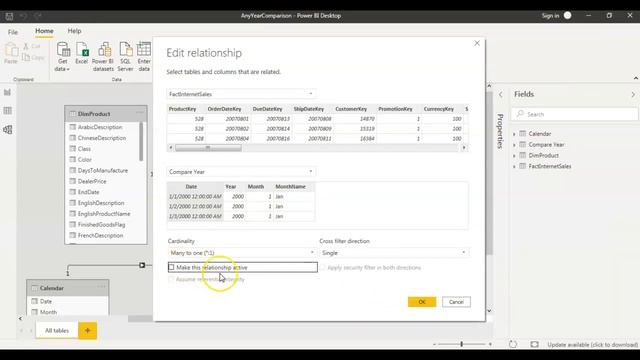
Task: Collapse the ribbon with the caret icon
Action: coord(636,78)
